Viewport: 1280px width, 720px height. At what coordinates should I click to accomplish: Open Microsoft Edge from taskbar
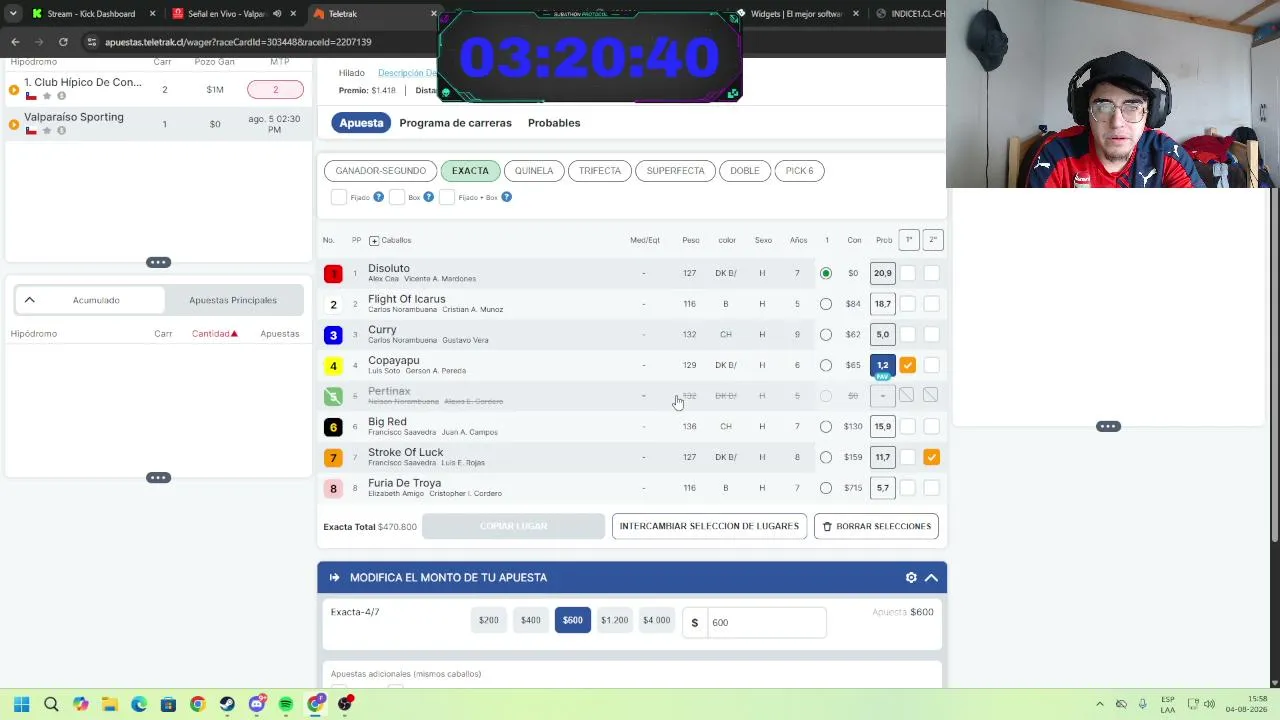click(x=139, y=704)
